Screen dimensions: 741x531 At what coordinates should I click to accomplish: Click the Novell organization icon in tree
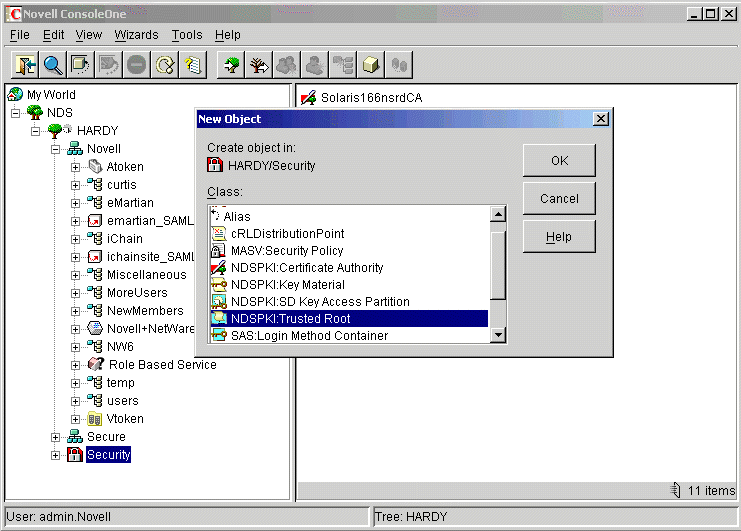pyautogui.click(x=75, y=148)
